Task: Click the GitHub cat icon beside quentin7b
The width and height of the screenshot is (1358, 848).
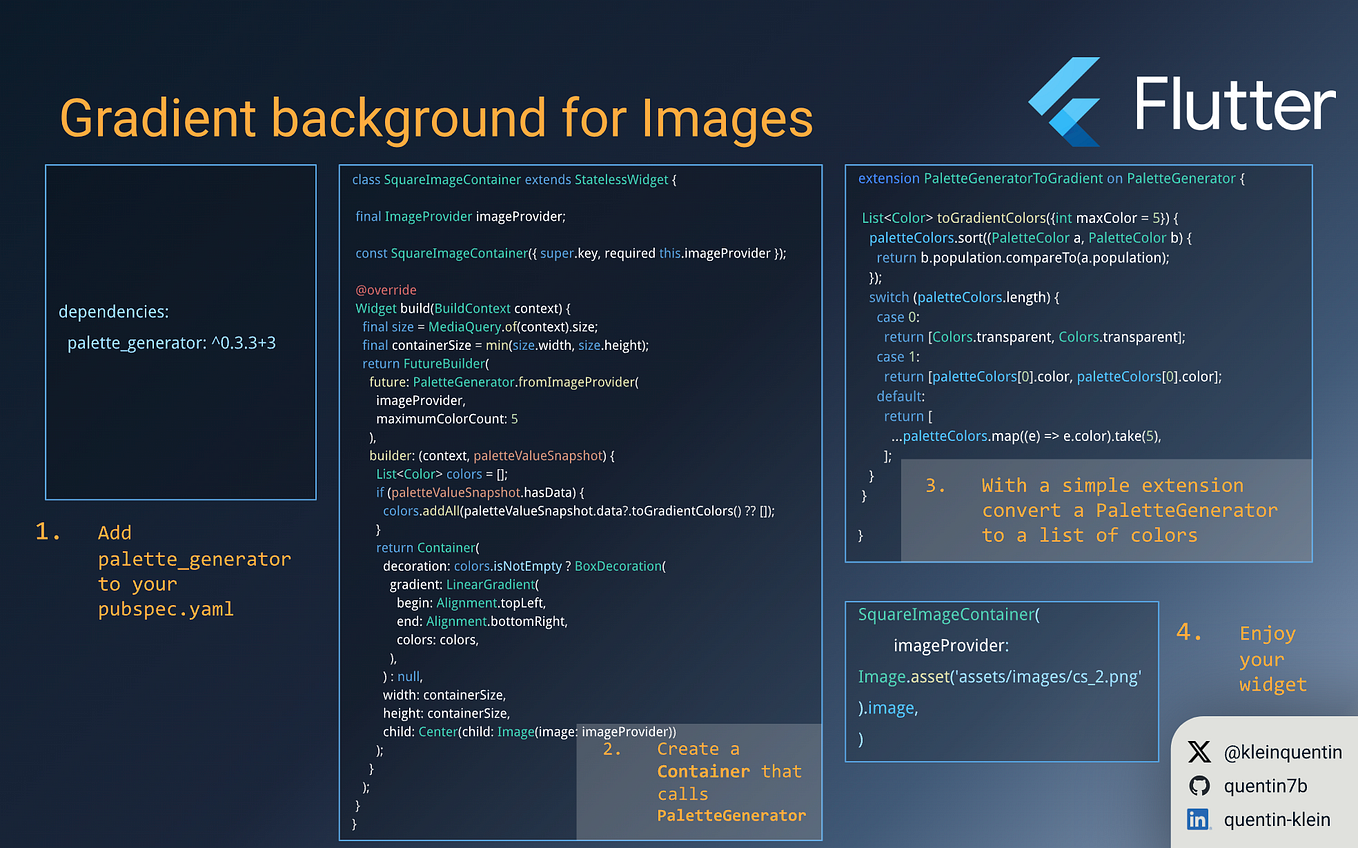Action: pos(1199,785)
